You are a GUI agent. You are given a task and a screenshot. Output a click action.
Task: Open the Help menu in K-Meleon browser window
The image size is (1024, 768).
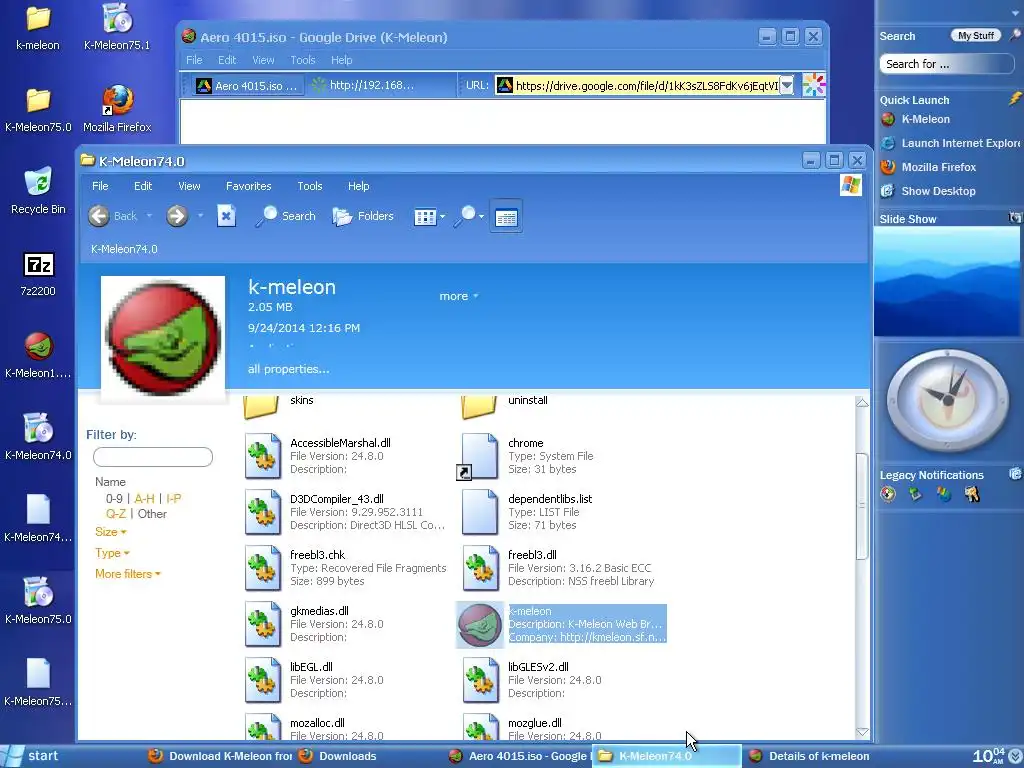click(342, 60)
